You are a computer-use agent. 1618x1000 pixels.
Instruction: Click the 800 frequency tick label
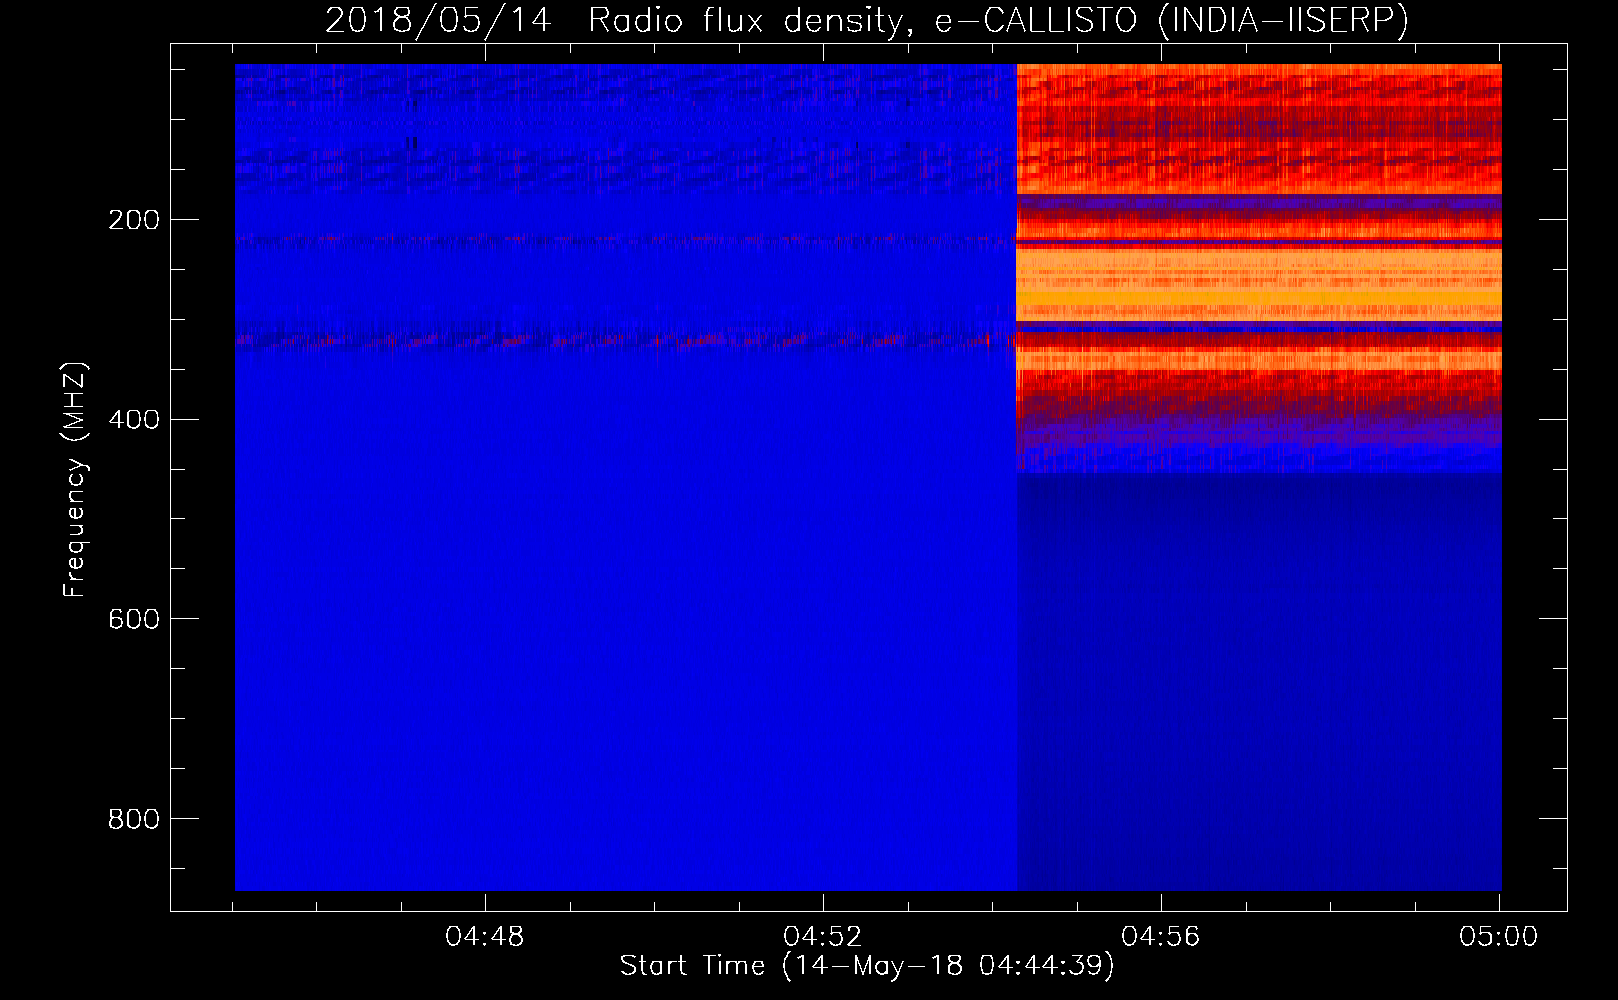click(134, 820)
